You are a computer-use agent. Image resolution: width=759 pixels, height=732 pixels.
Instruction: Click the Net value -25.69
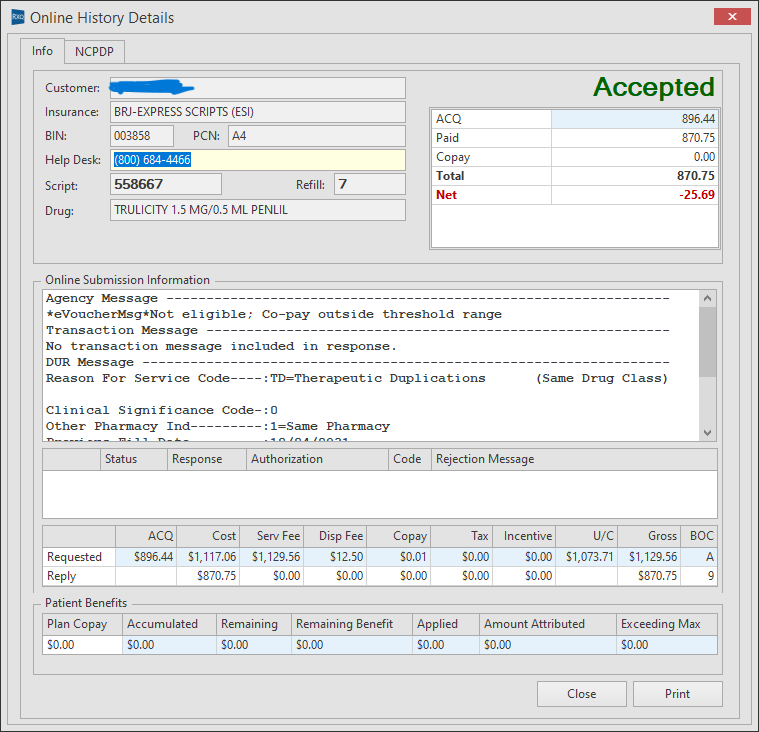pyautogui.click(x=634, y=195)
